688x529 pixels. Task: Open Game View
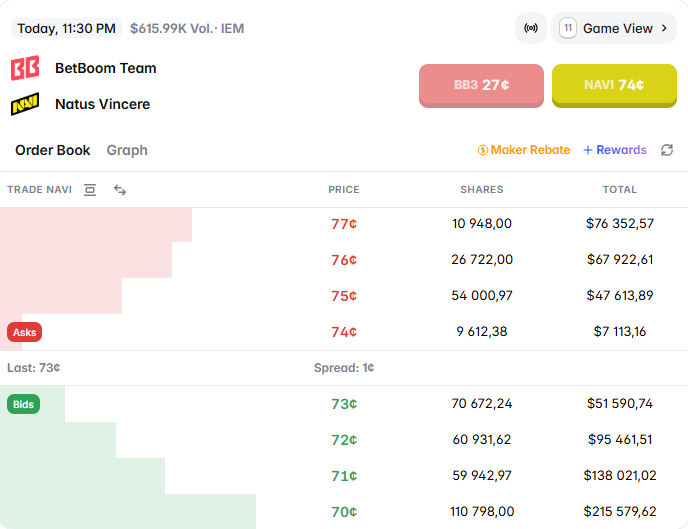pyautogui.click(x=613, y=28)
